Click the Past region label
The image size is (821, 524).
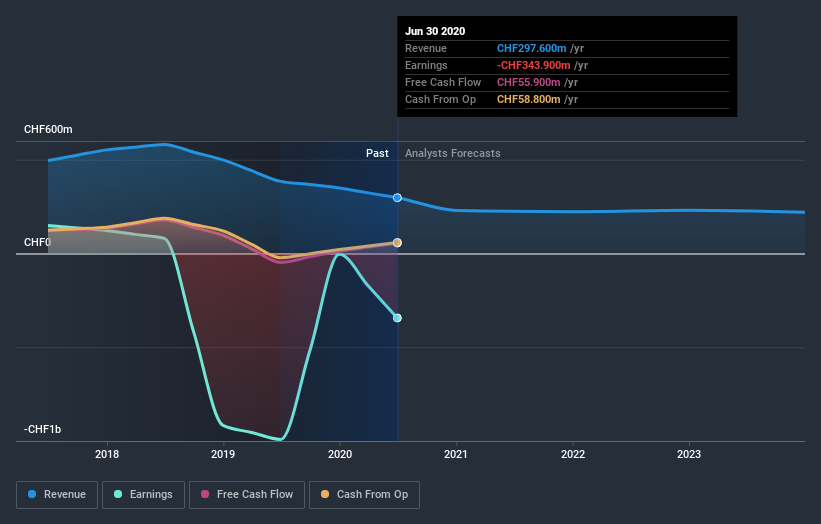click(x=377, y=153)
